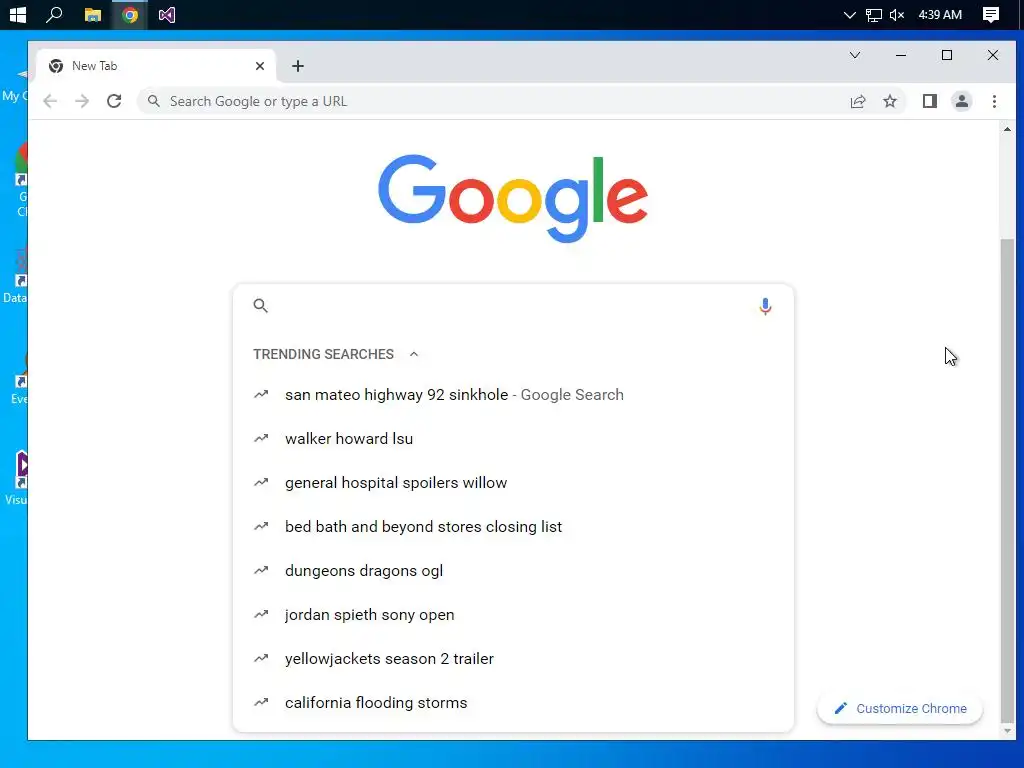Choose walker howard lsu suggestion
Viewport: 1024px width, 768px height.
click(x=513, y=439)
